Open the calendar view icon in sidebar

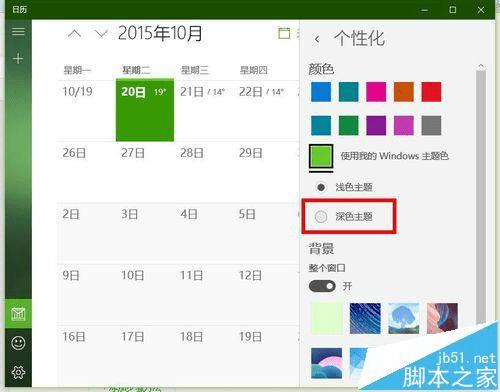coord(18,314)
